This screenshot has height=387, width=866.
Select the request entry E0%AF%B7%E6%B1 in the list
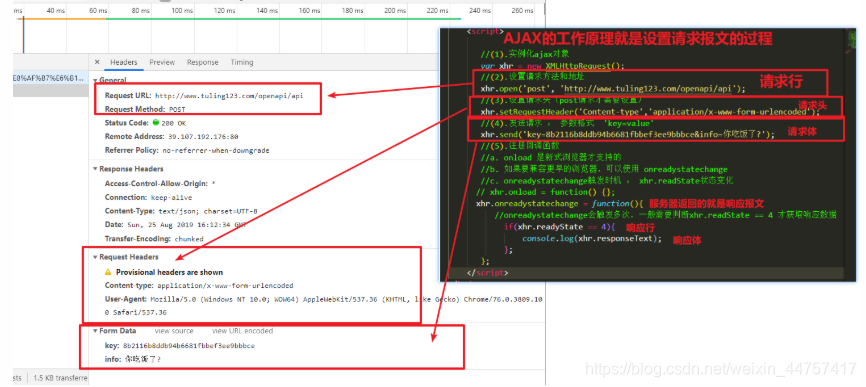48,79
